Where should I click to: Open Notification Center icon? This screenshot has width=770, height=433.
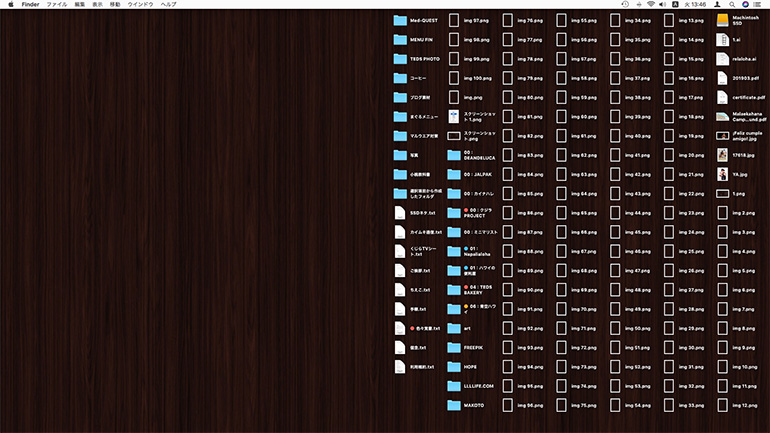pos(760,4)
